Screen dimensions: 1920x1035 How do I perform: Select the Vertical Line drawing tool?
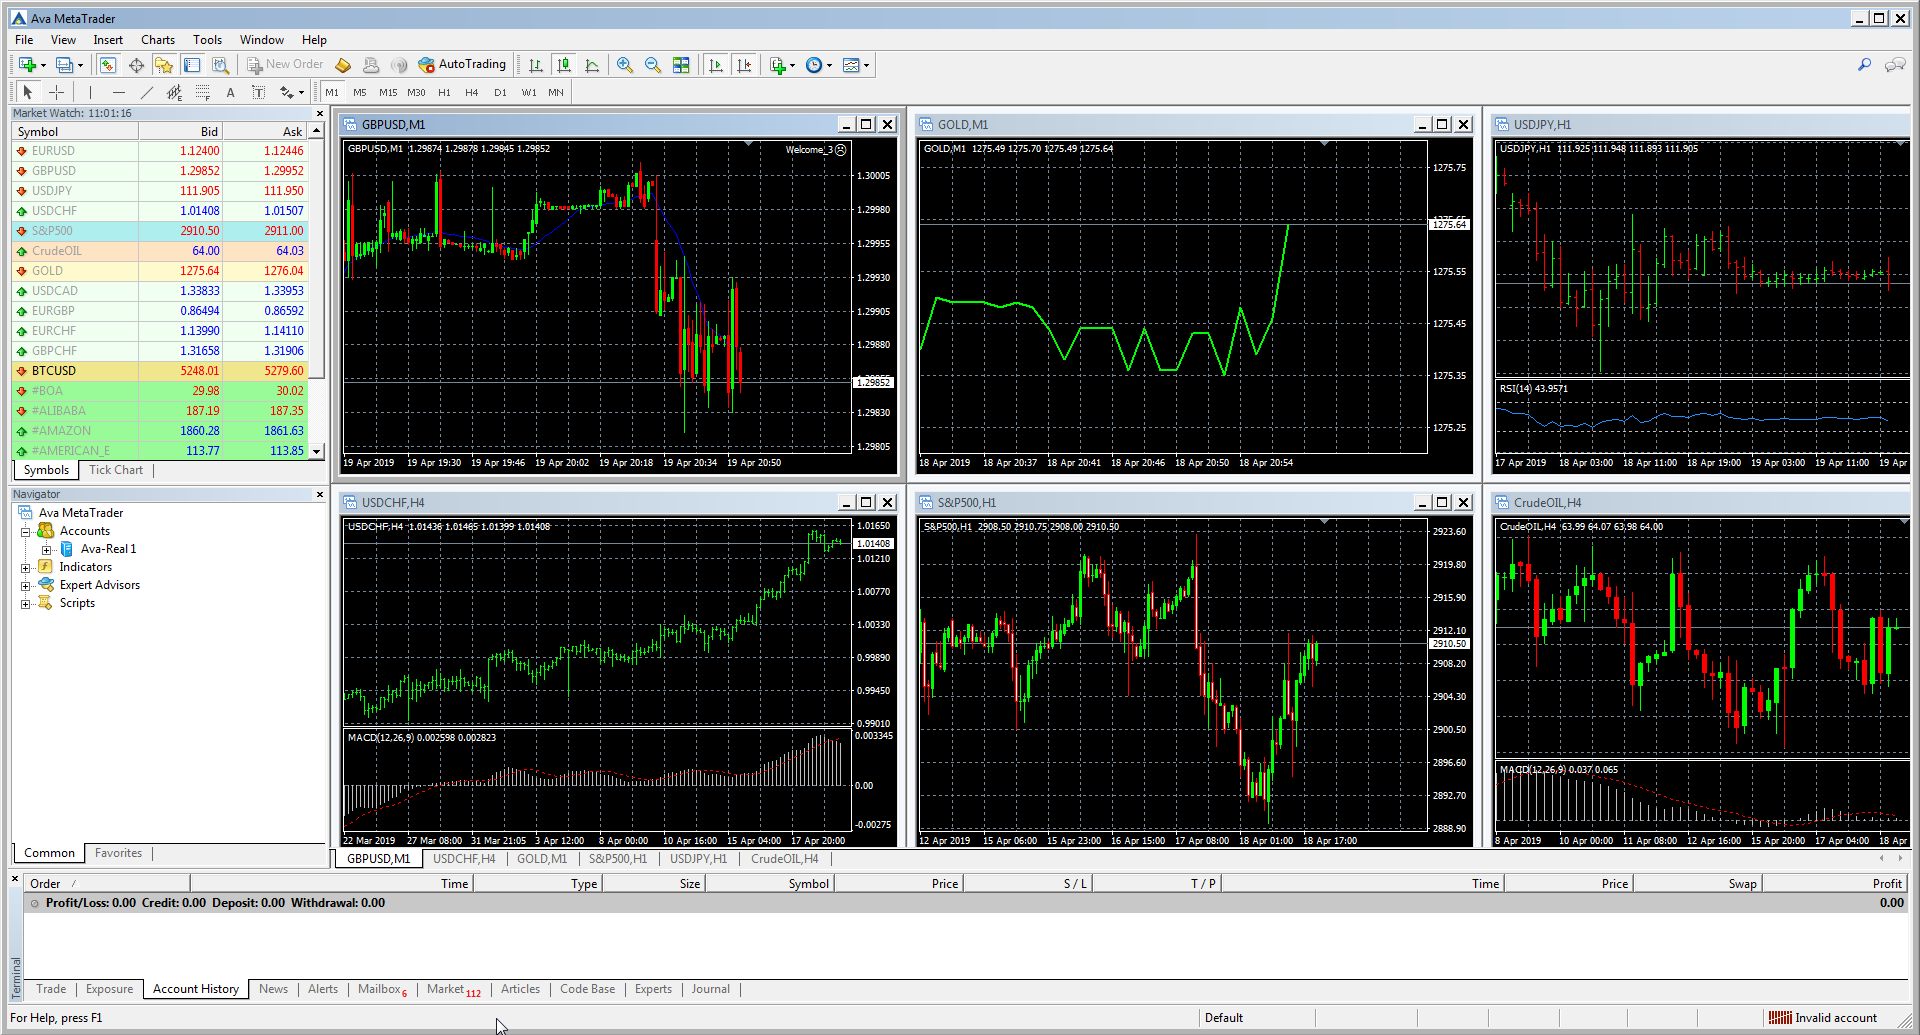coord(90,92)
